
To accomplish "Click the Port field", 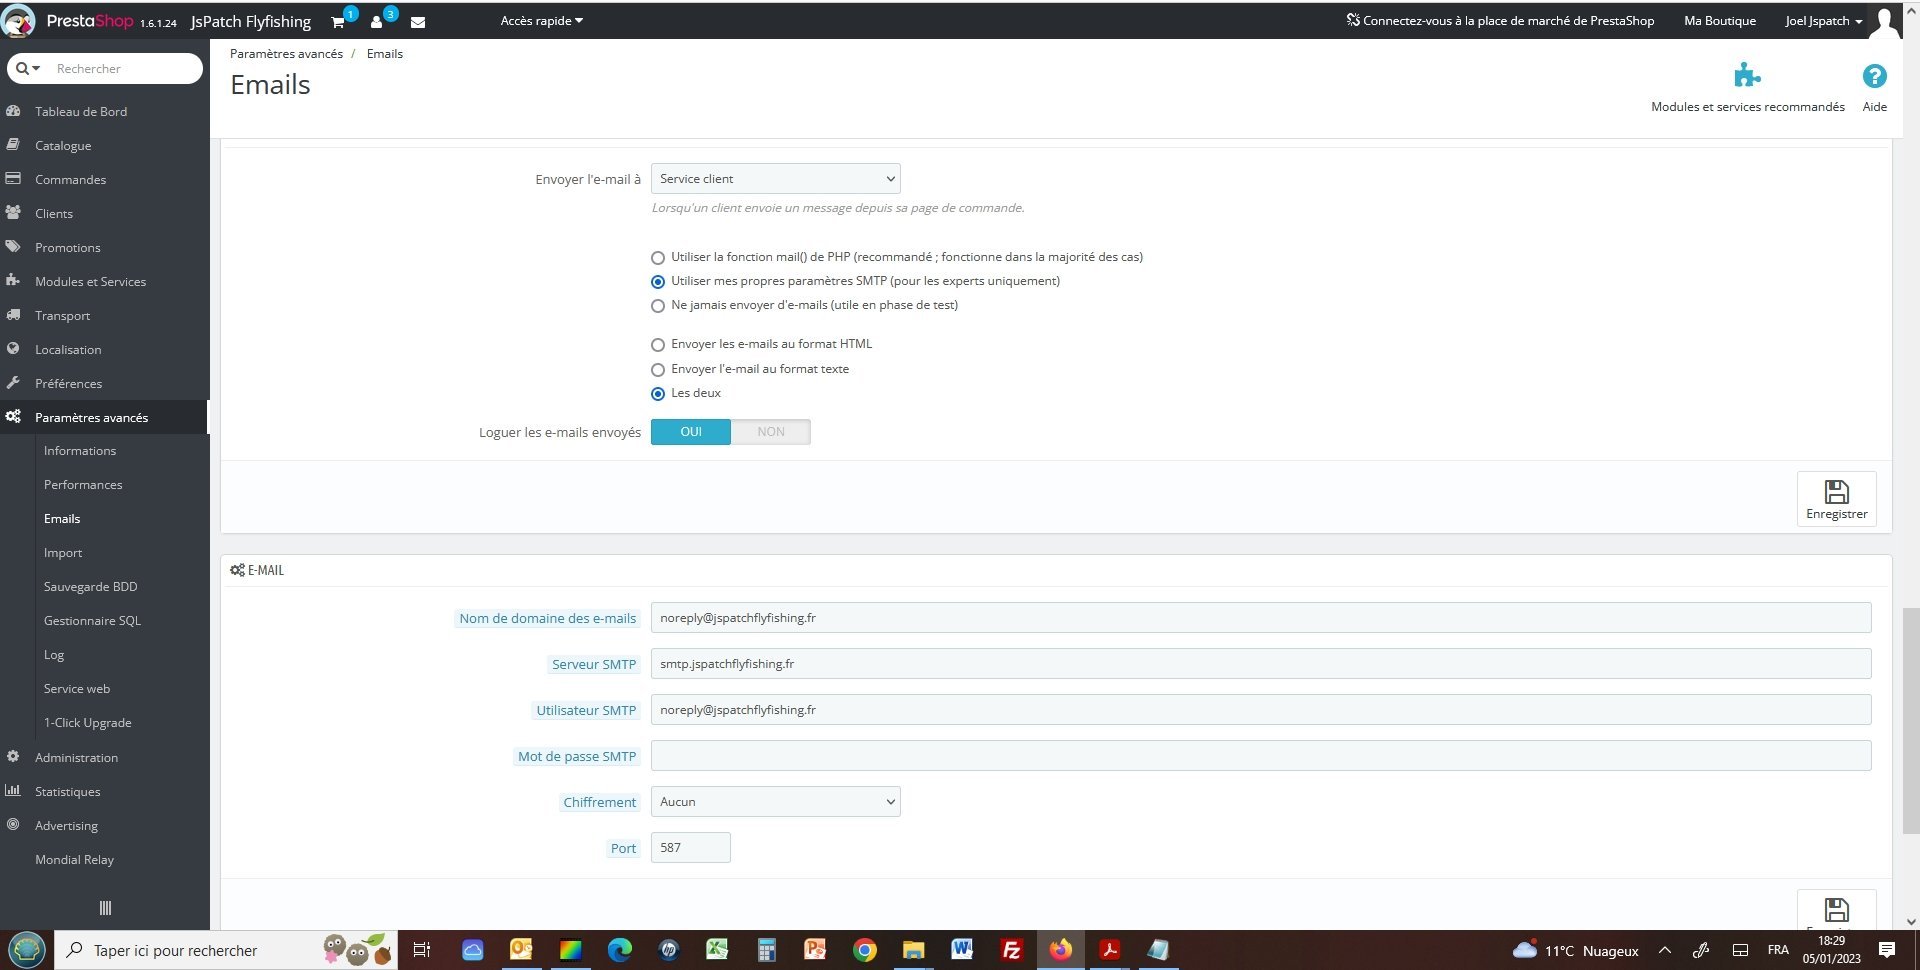I will coord(690,848).
